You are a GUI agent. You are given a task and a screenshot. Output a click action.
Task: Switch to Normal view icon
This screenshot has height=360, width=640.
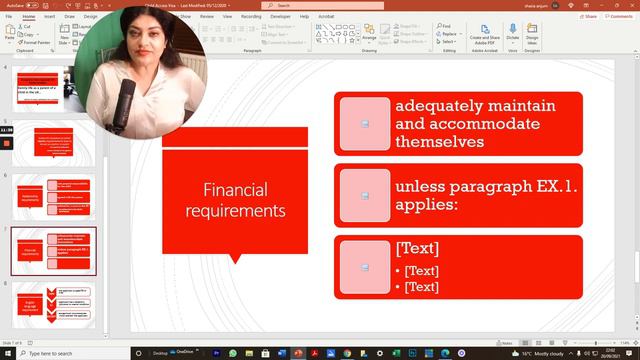(526, 343)
